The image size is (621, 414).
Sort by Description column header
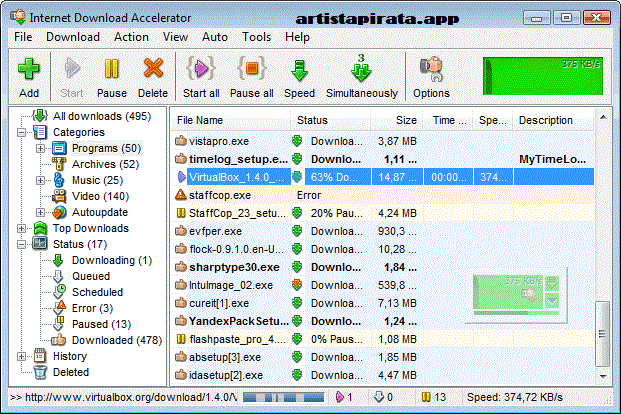[553, 120]
